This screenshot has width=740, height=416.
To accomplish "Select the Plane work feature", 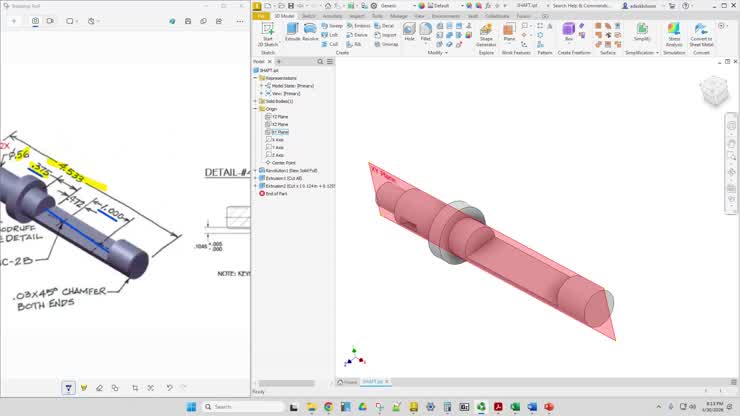I will [509, 32].
